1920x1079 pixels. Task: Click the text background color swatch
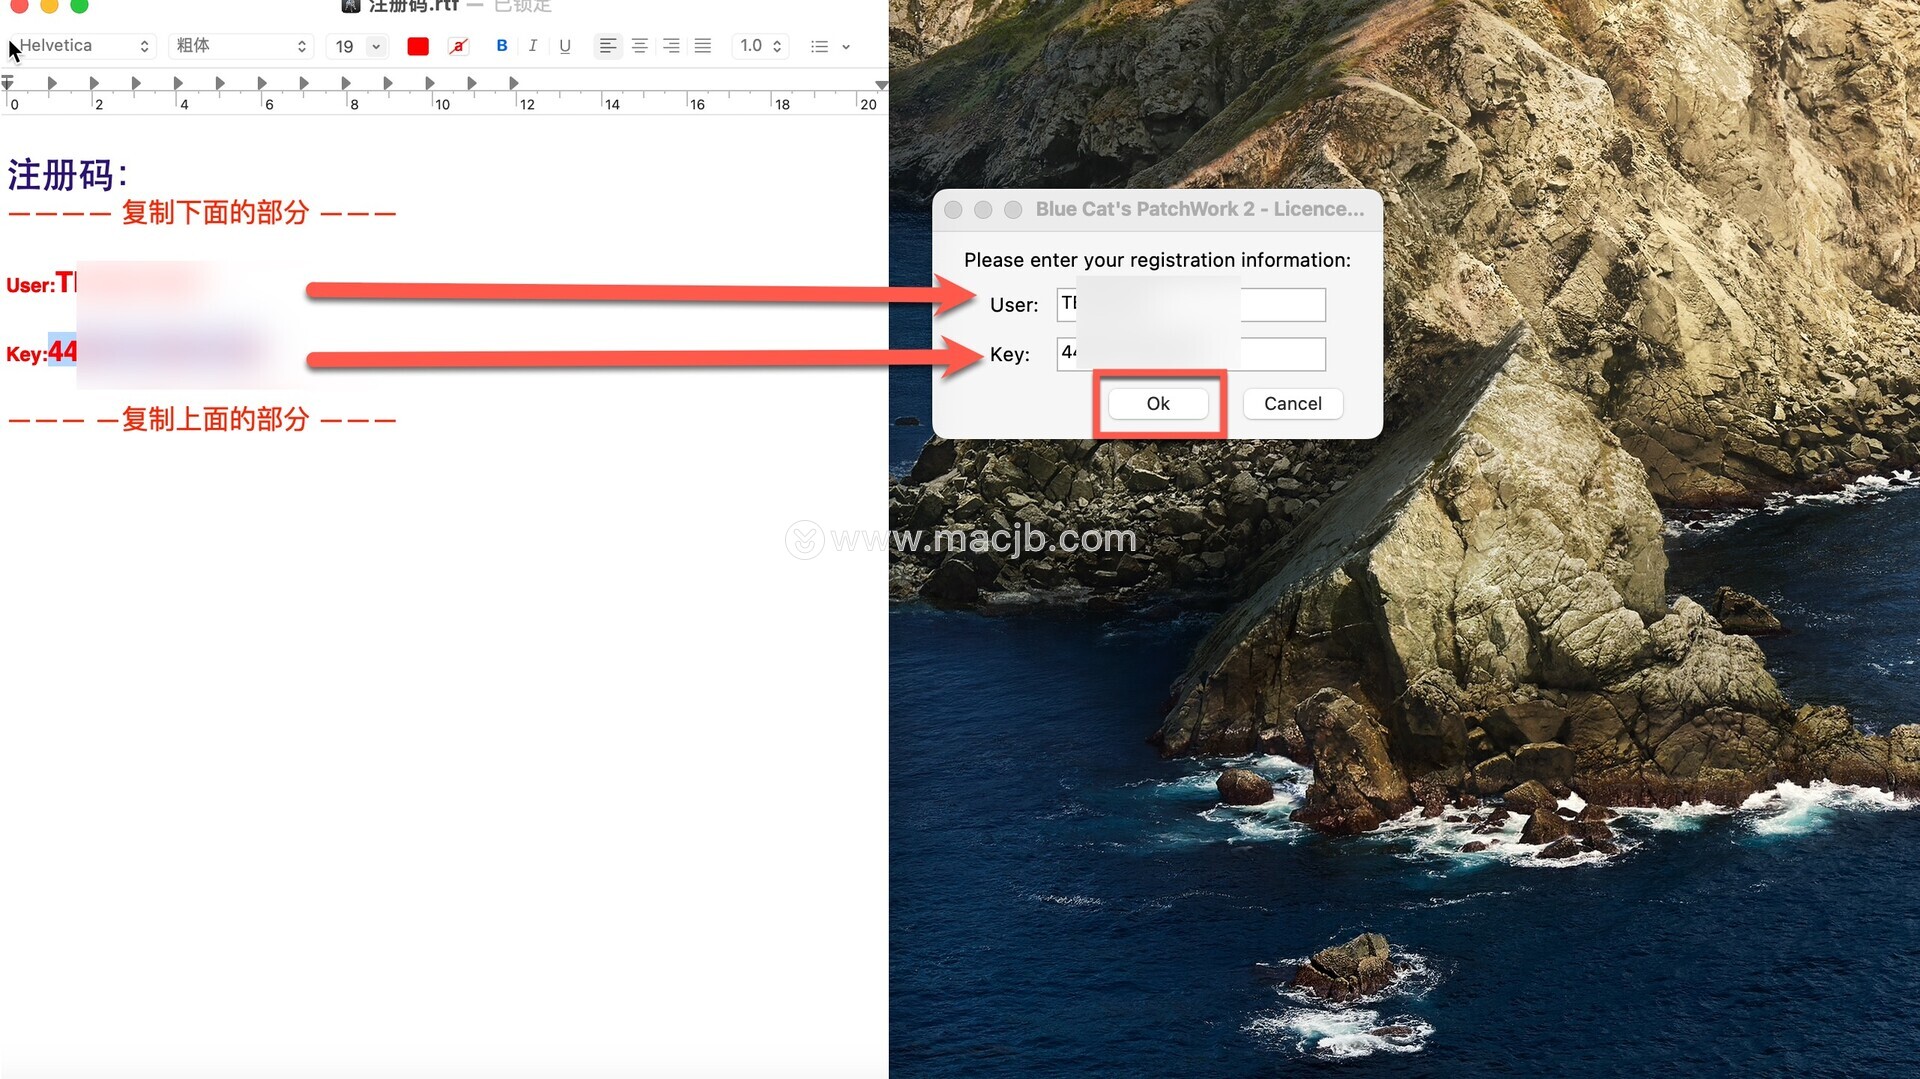tap(458, 46)
